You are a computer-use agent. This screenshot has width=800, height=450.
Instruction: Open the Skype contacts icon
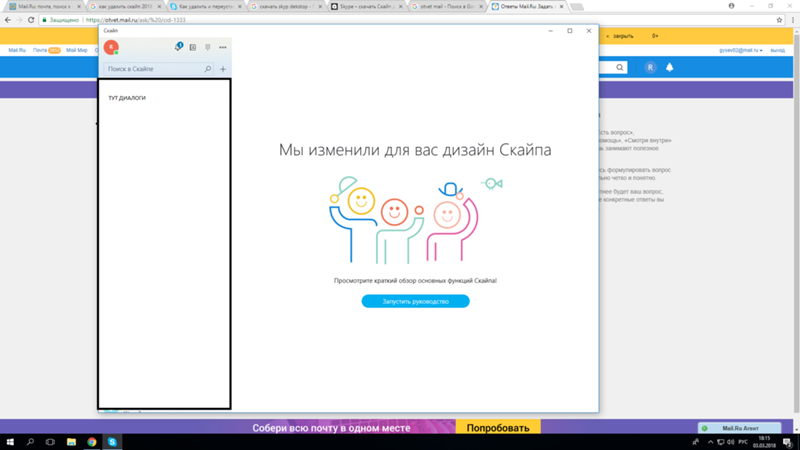pos(193,47)
